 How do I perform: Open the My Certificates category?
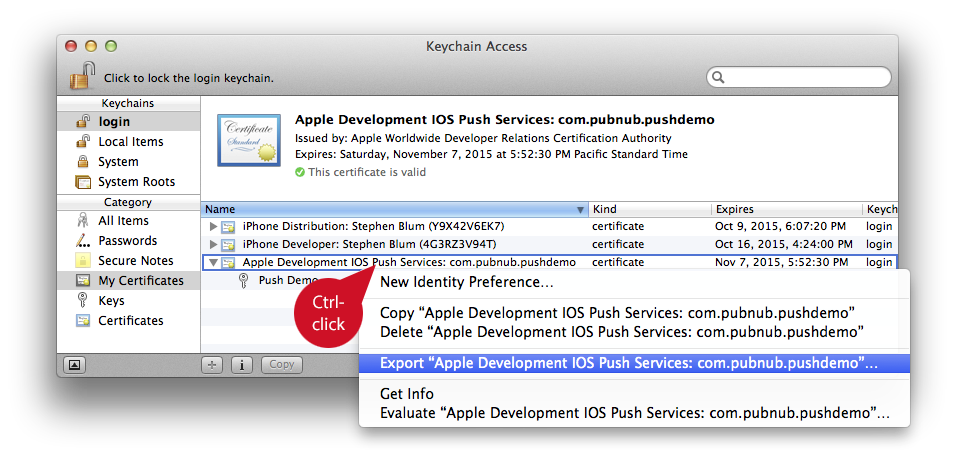point(140,281)
